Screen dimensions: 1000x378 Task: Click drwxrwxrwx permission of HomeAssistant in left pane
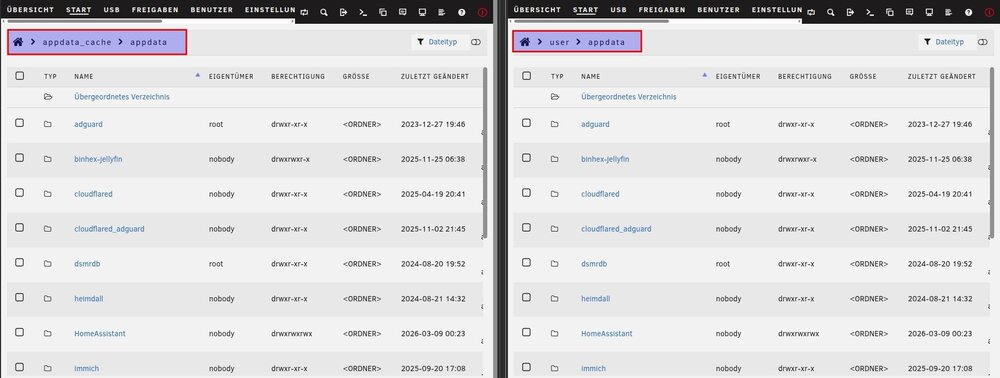tap(292, 333)
